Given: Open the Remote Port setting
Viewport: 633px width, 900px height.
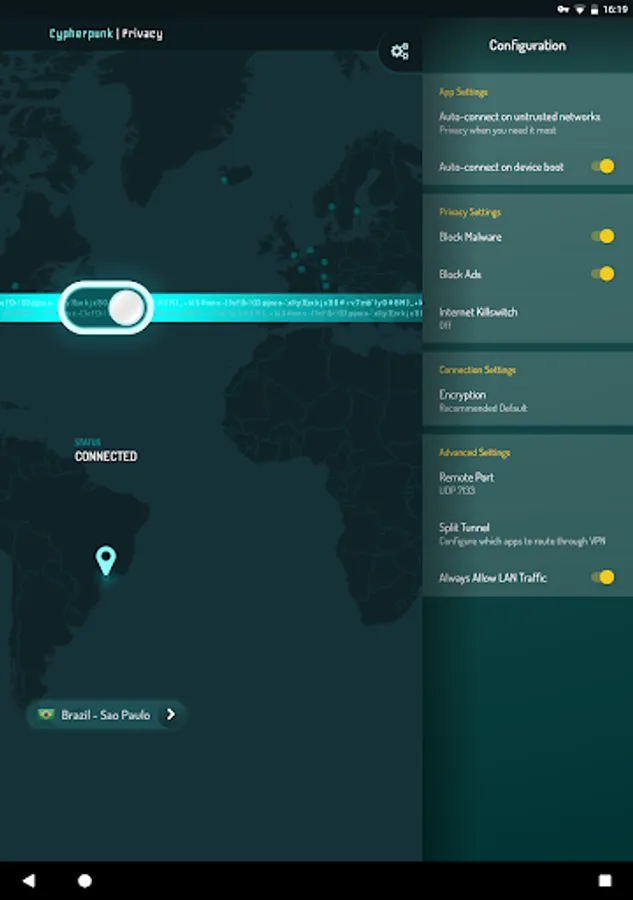Looking at the screenshot, I should (527, 483).
